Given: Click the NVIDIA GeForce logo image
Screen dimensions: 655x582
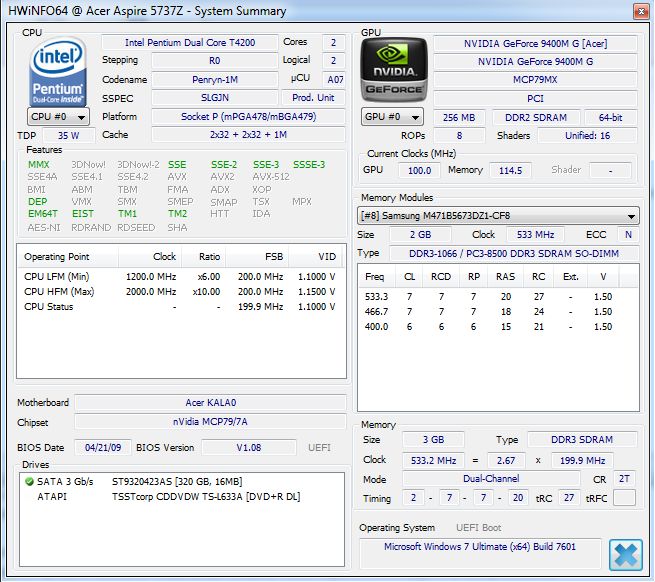Looking at the screenshot, I should pyautogui.click(x=394, y=70).
